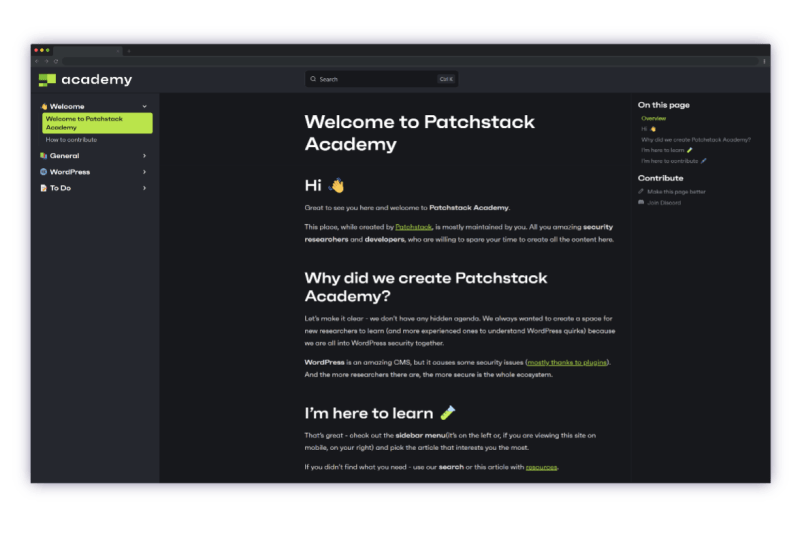The height and width of the screenshot is (533, 800).
Task: Expand the General section chevron
Action: tap(144, 156)
